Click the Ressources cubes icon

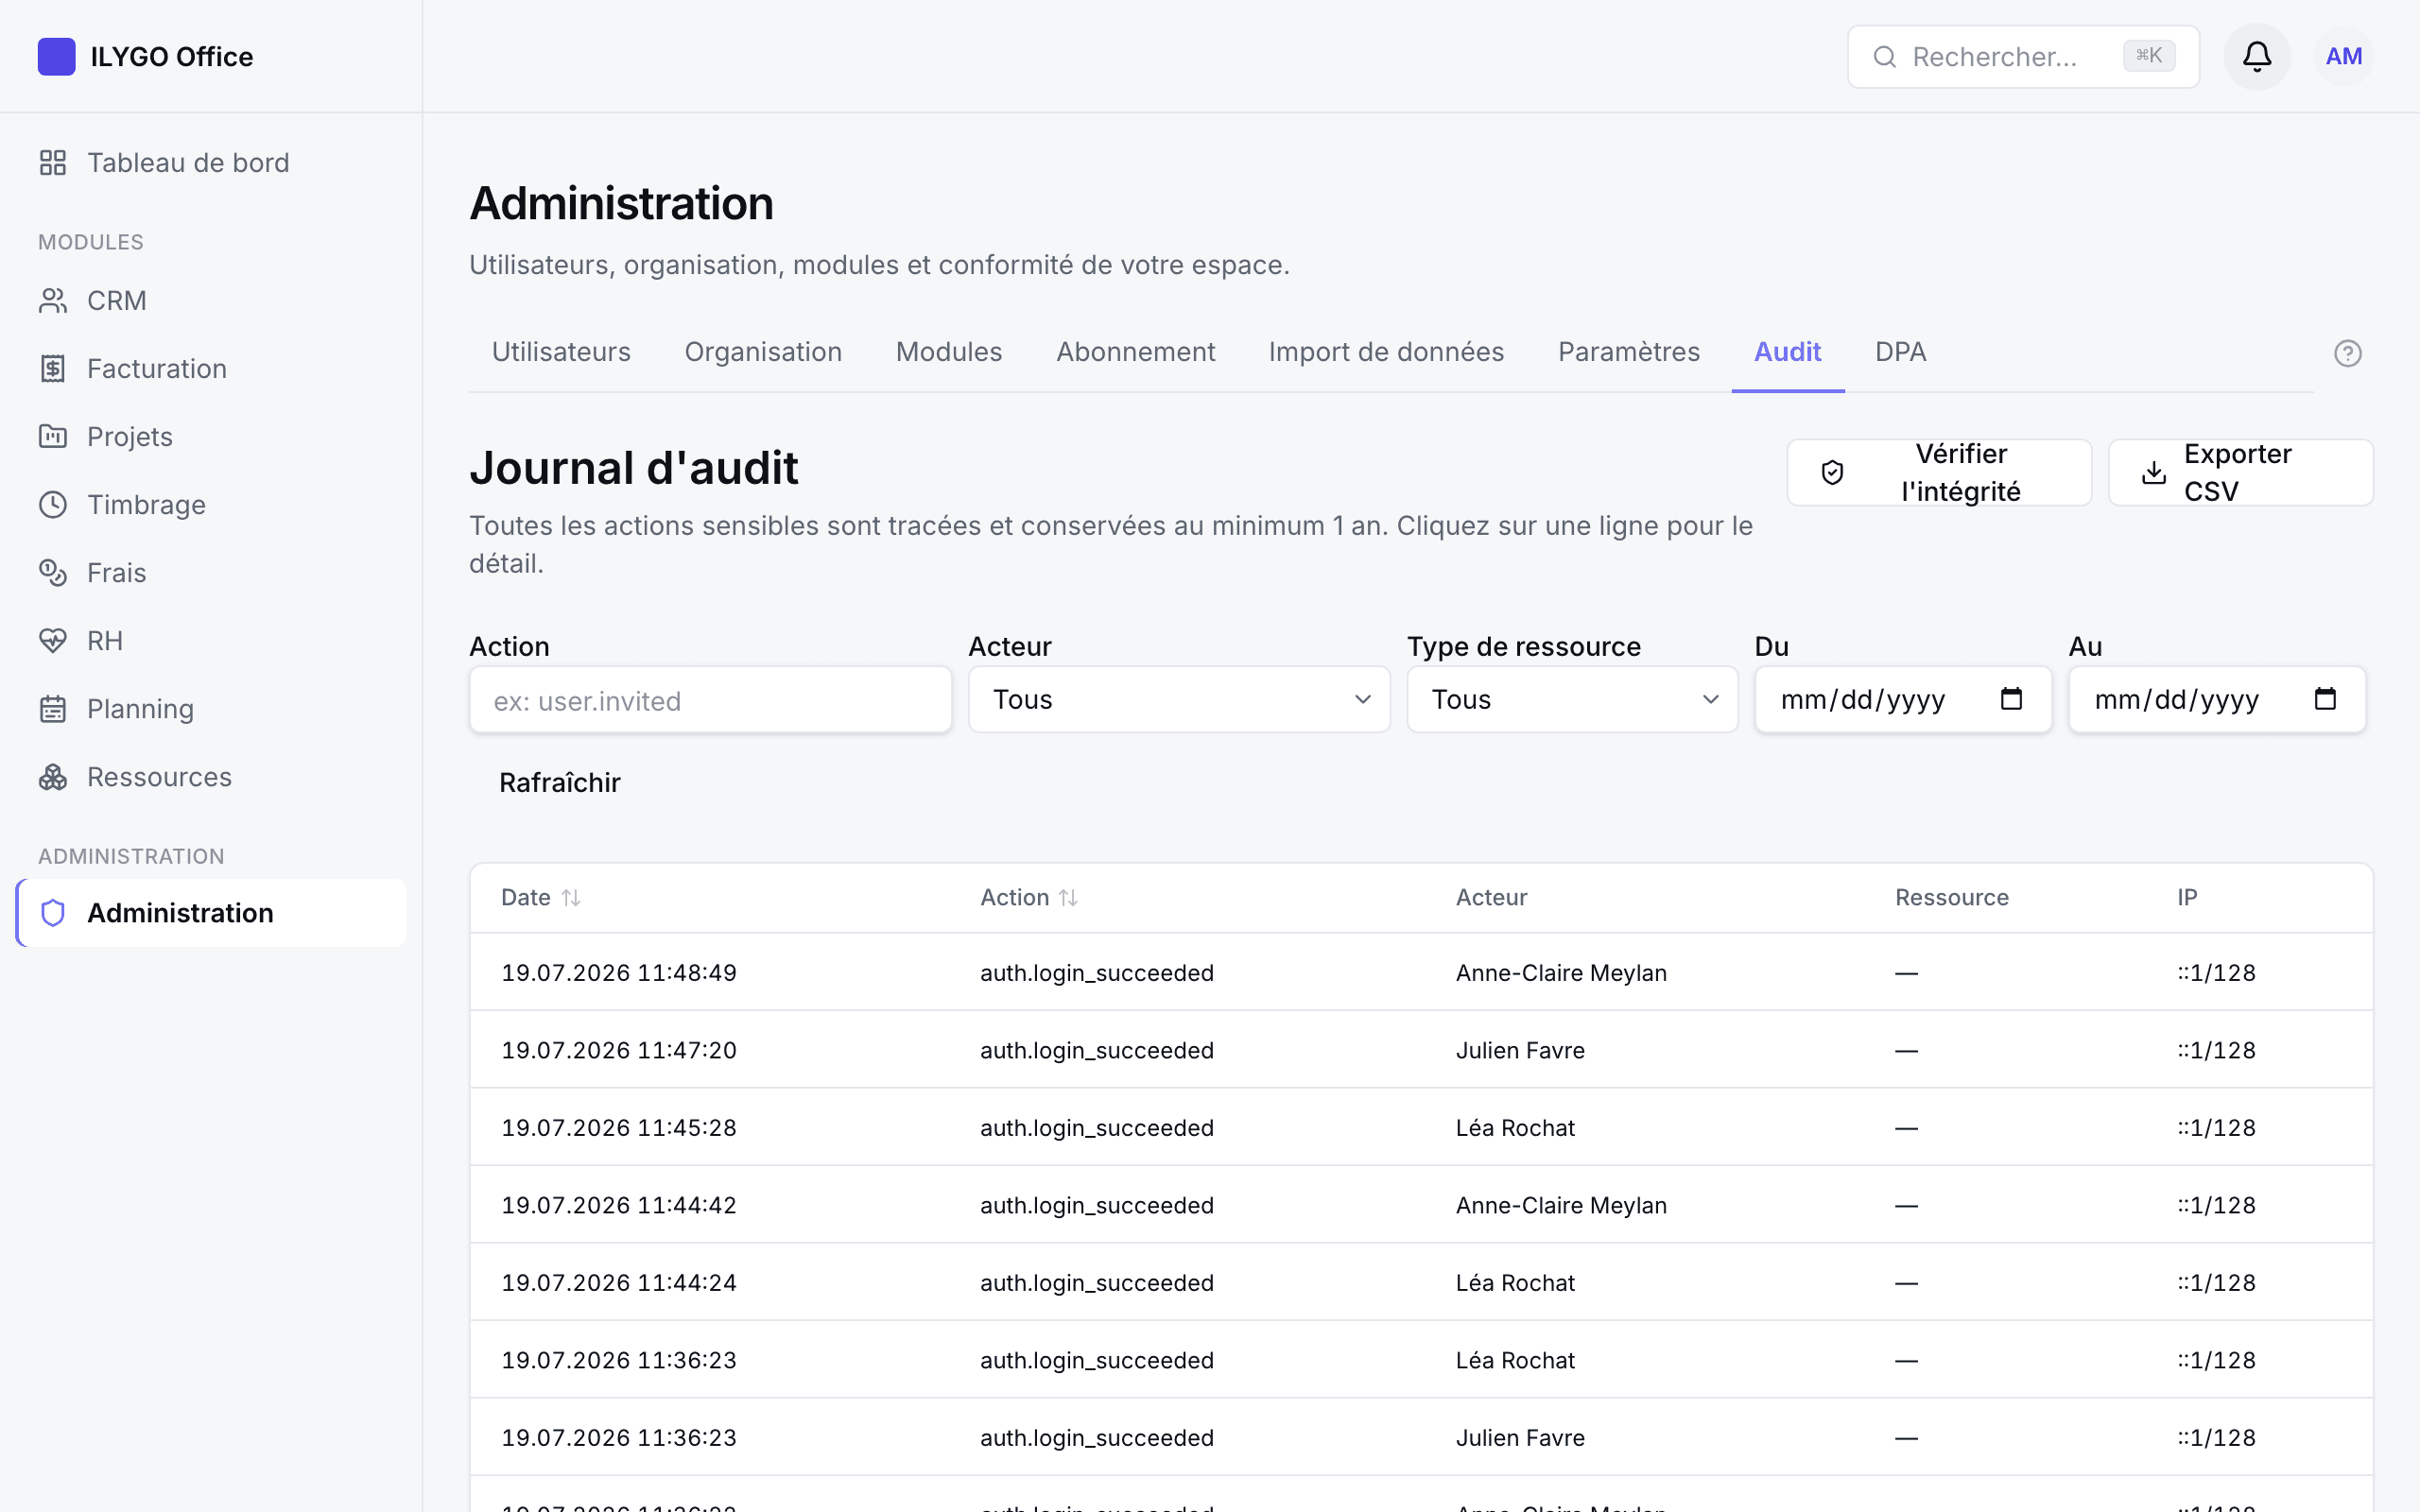click(53, 776)
